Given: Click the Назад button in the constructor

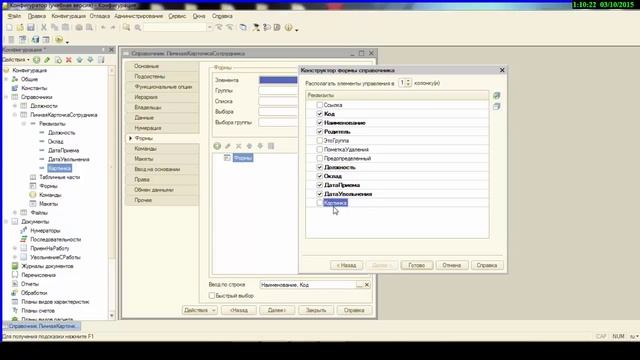Looking at the screenshot, I should pyautogui.click(x=346, y=265).
